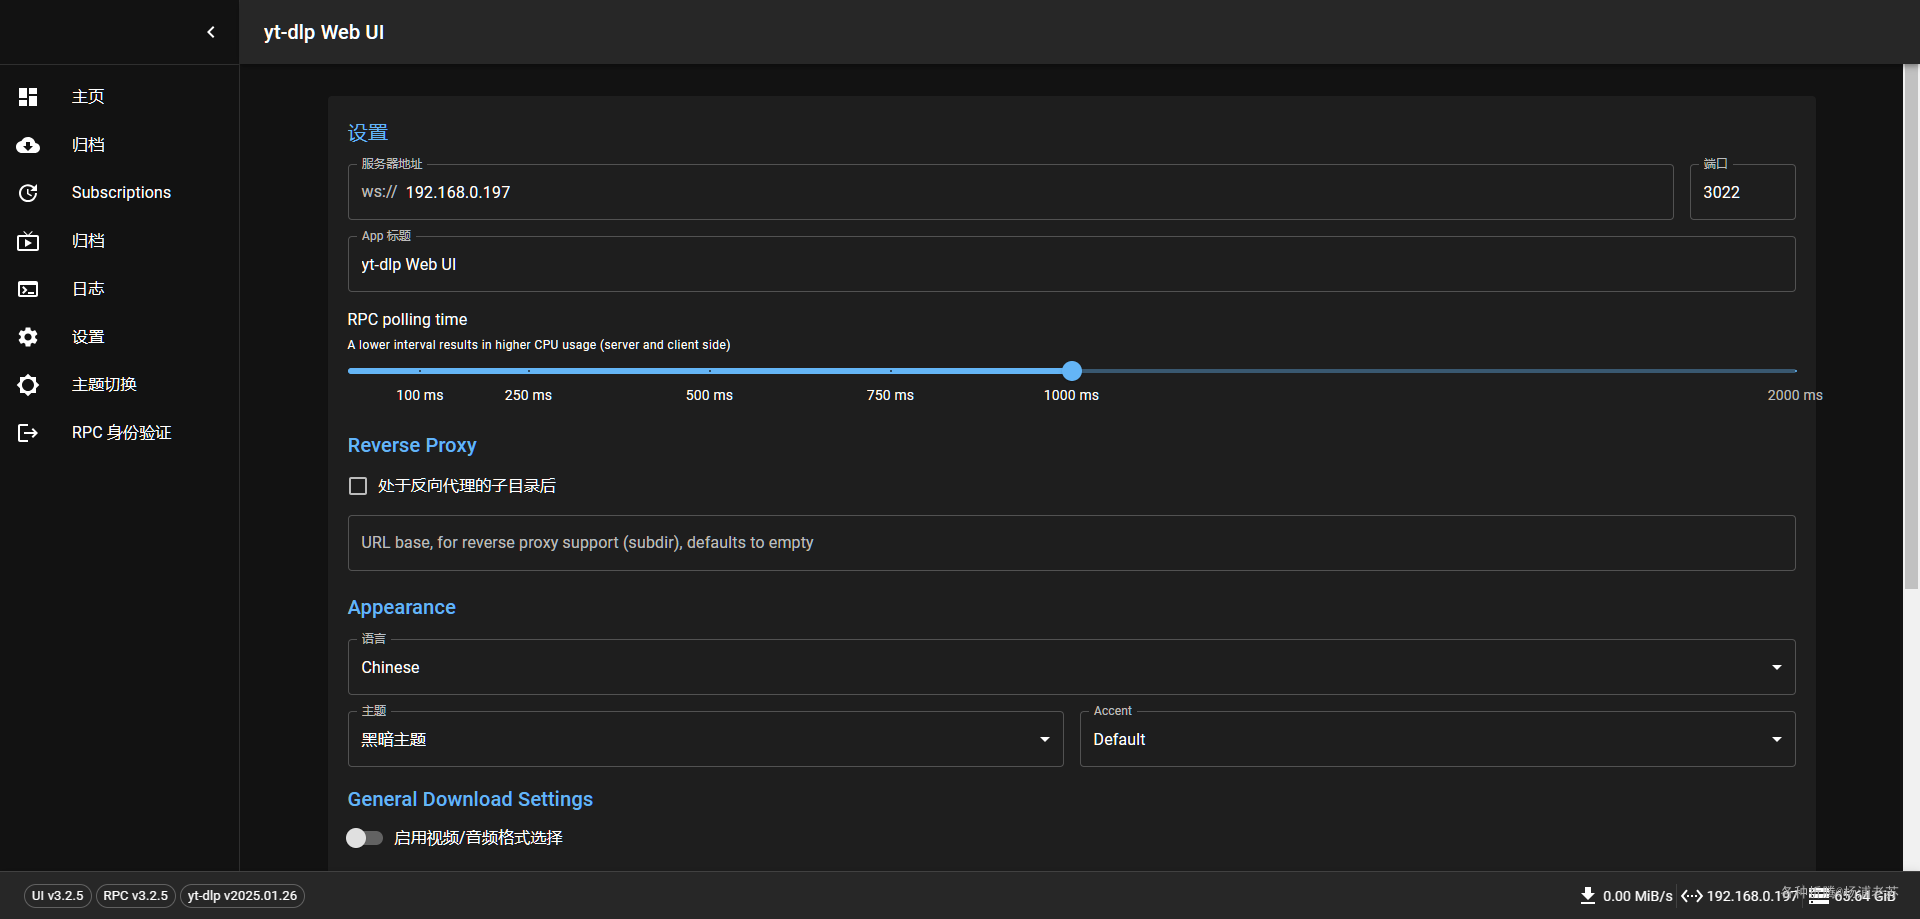The height and width of the screenshot is (919, 1920).
Task: Toggle the 启用视频/音频格式选择 switch
Action: coord(364,838)
